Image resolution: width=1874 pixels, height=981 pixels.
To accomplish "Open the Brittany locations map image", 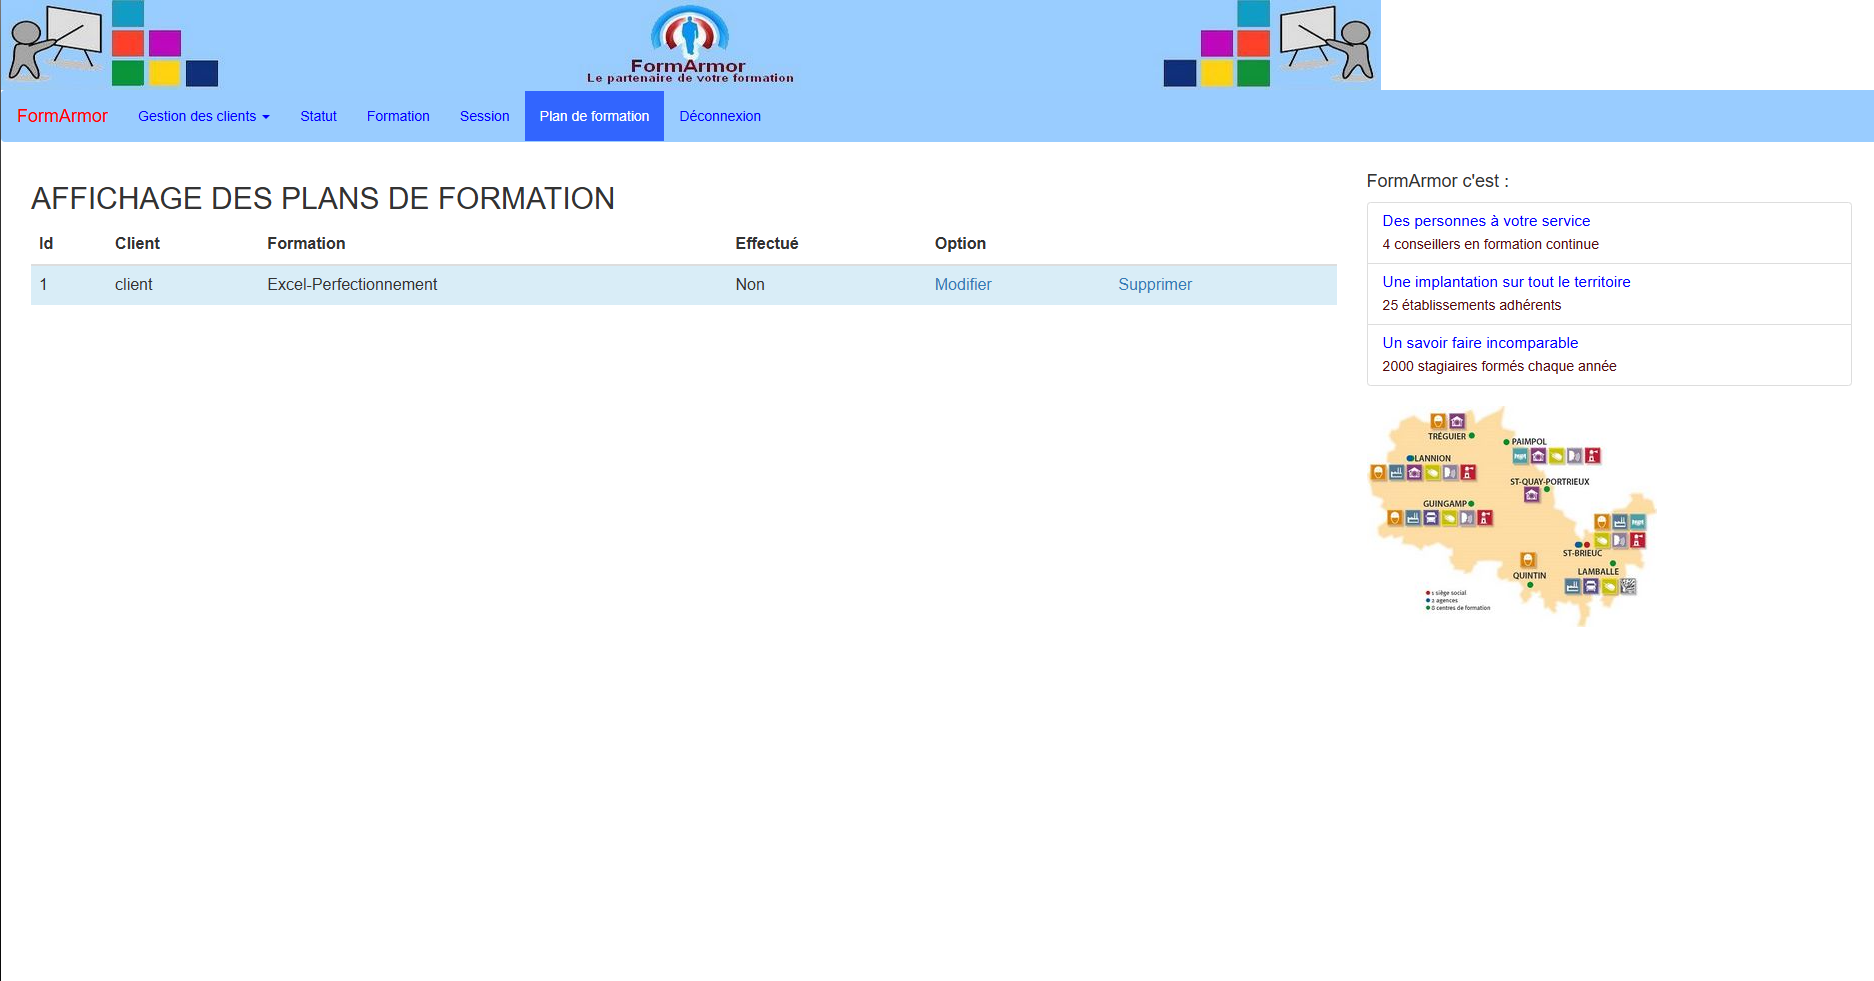I will [x=1512, y=516].
